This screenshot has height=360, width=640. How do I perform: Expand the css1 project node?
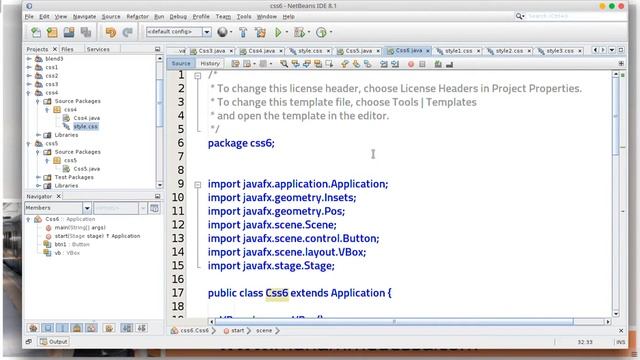29,67
